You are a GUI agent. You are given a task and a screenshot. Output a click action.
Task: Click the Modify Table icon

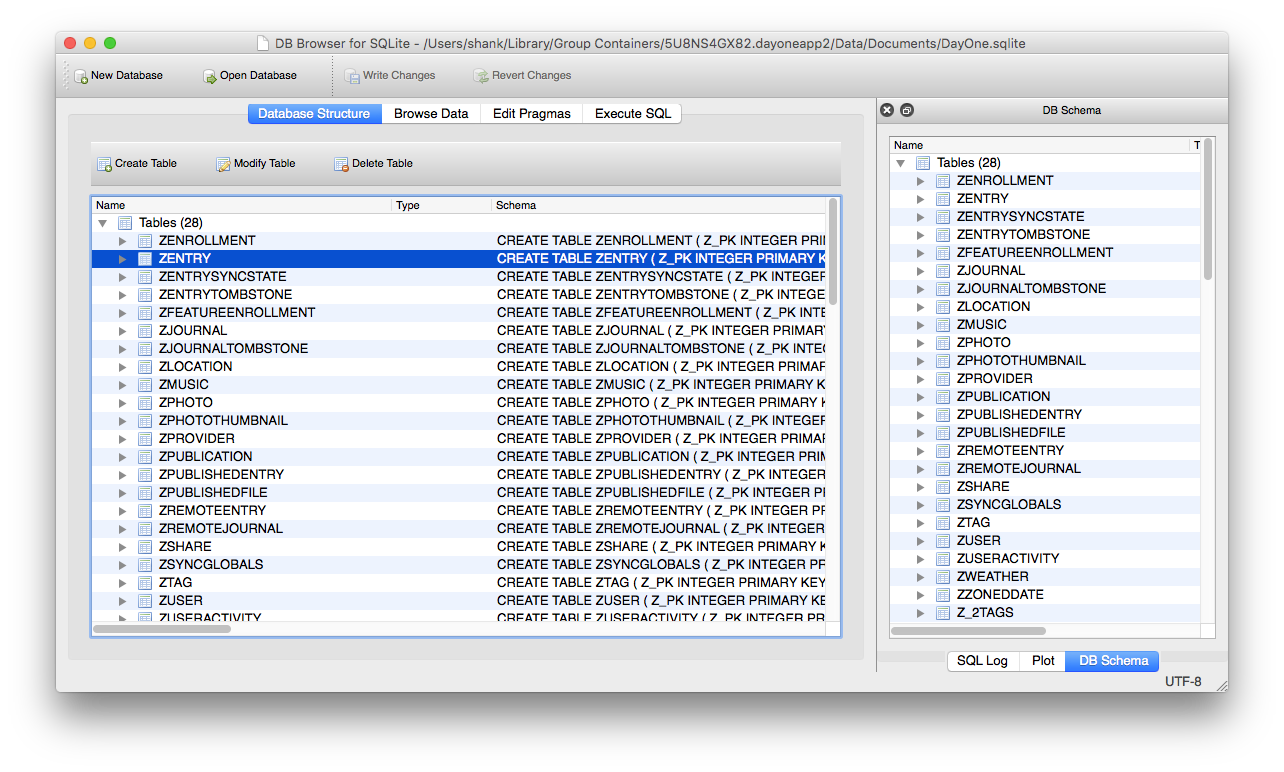224,164
